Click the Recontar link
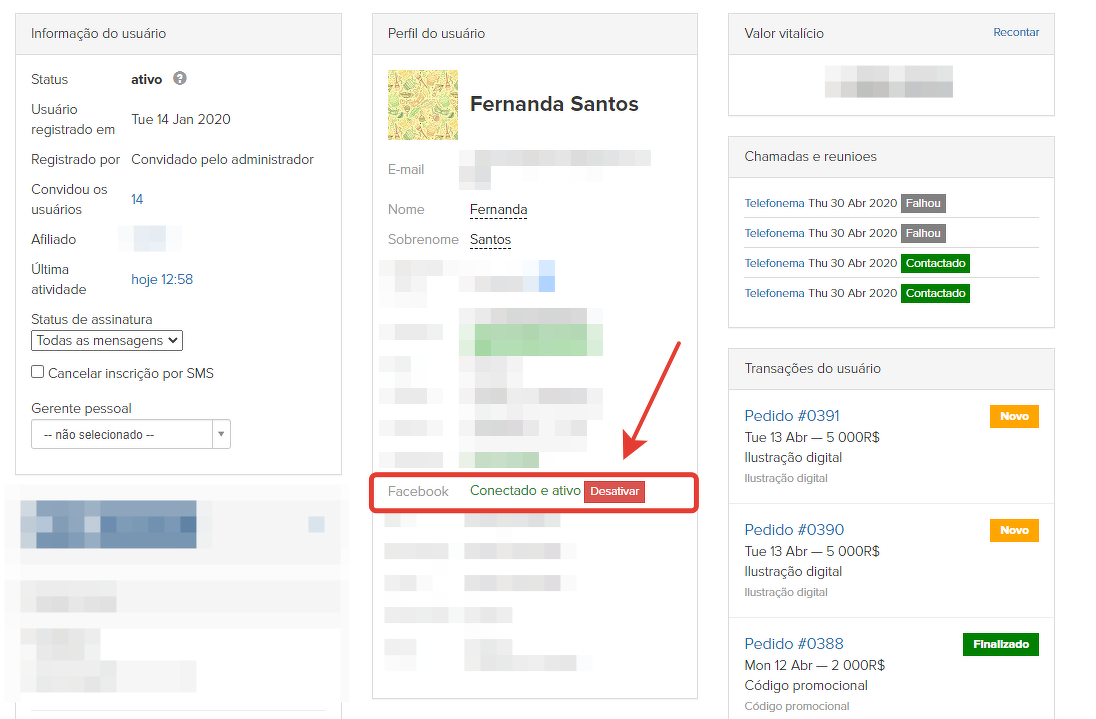Screen dimensions: 1096x719 (x=1016, y=33)
